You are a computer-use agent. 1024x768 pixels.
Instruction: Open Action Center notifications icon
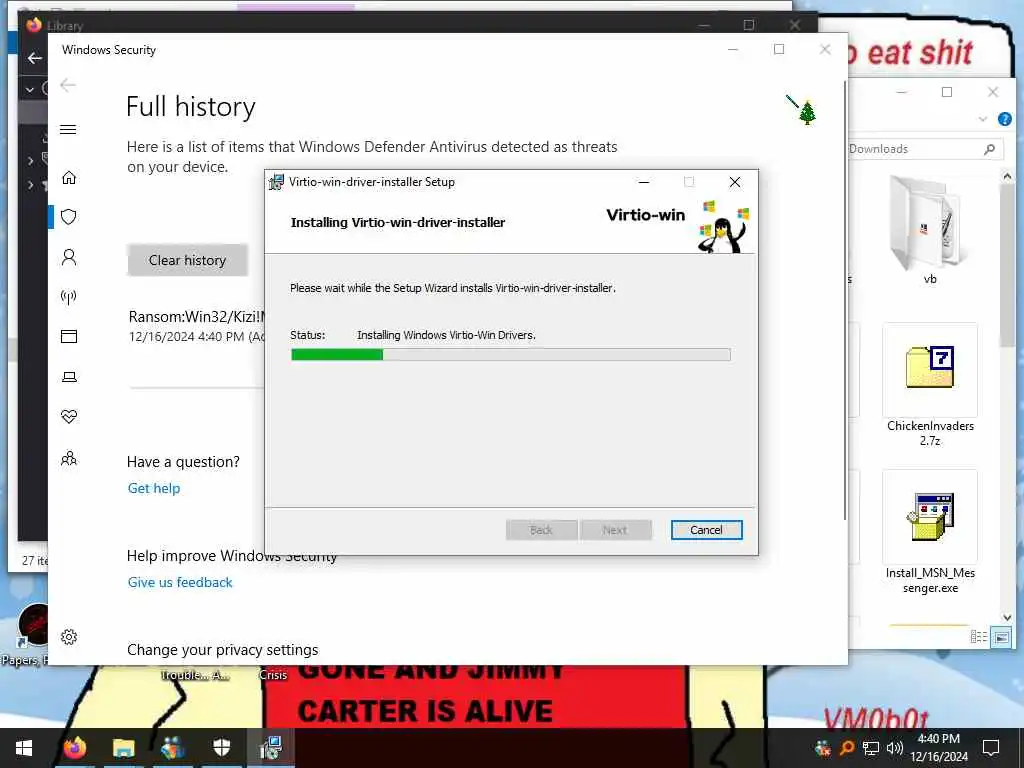991,748
